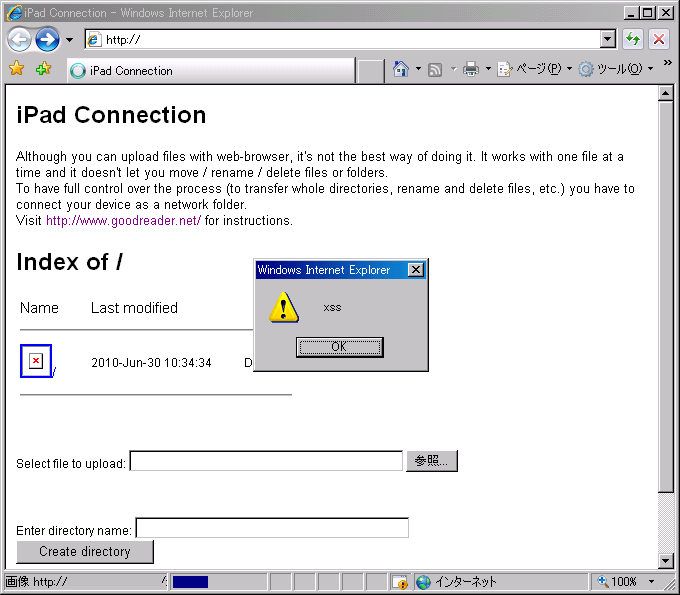Image resolution: width=680 pixels, height=595 pixels.
Task: Click the iPad Connection page heading
Action: [x=111, y=115]
